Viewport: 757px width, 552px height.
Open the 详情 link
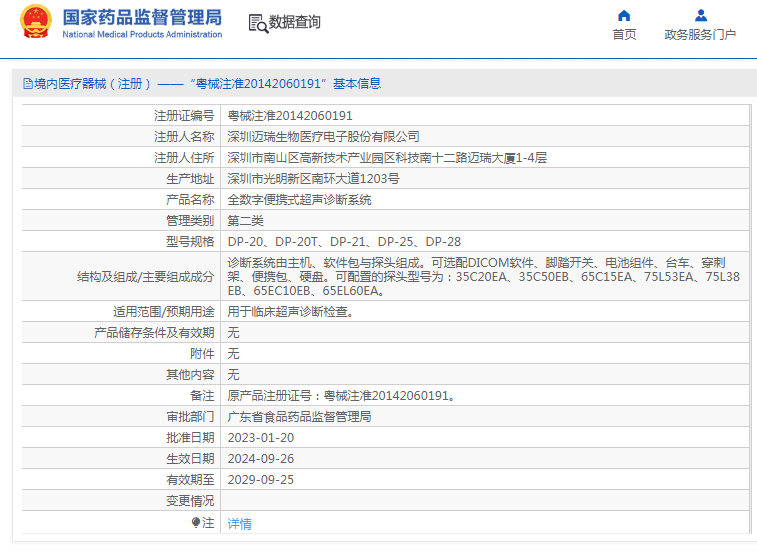(x=239, y=523)
